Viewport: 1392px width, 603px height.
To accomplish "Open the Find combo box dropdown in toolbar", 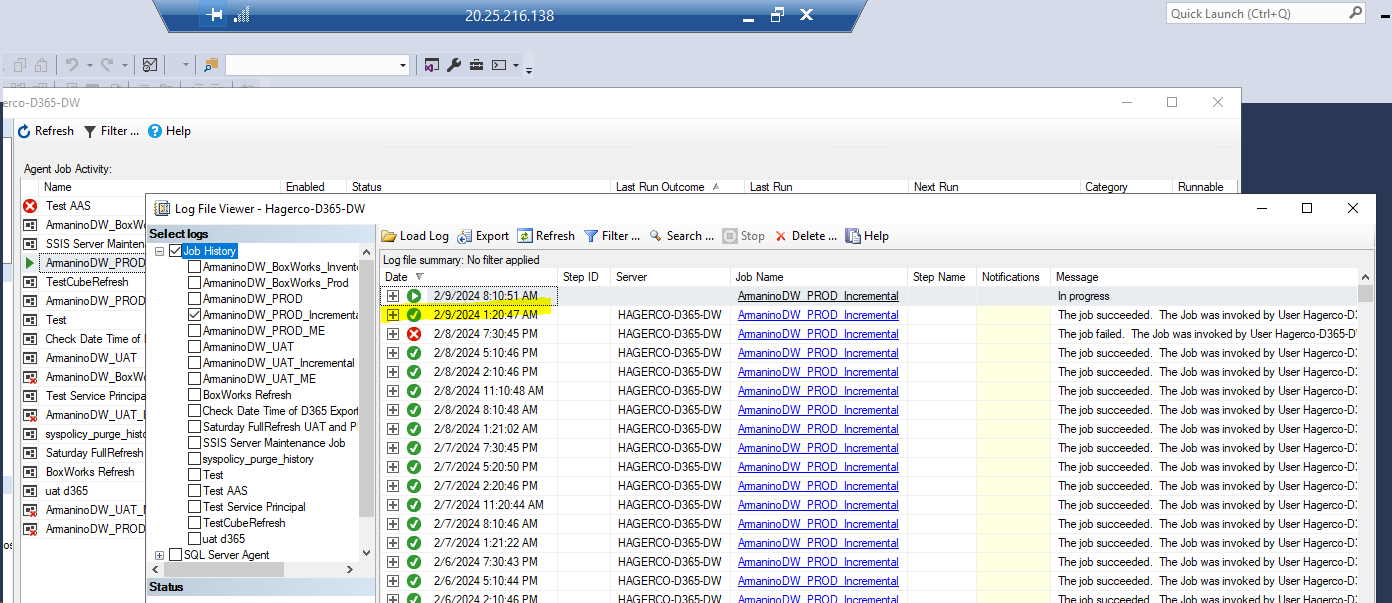I will [x=403, y=65].
